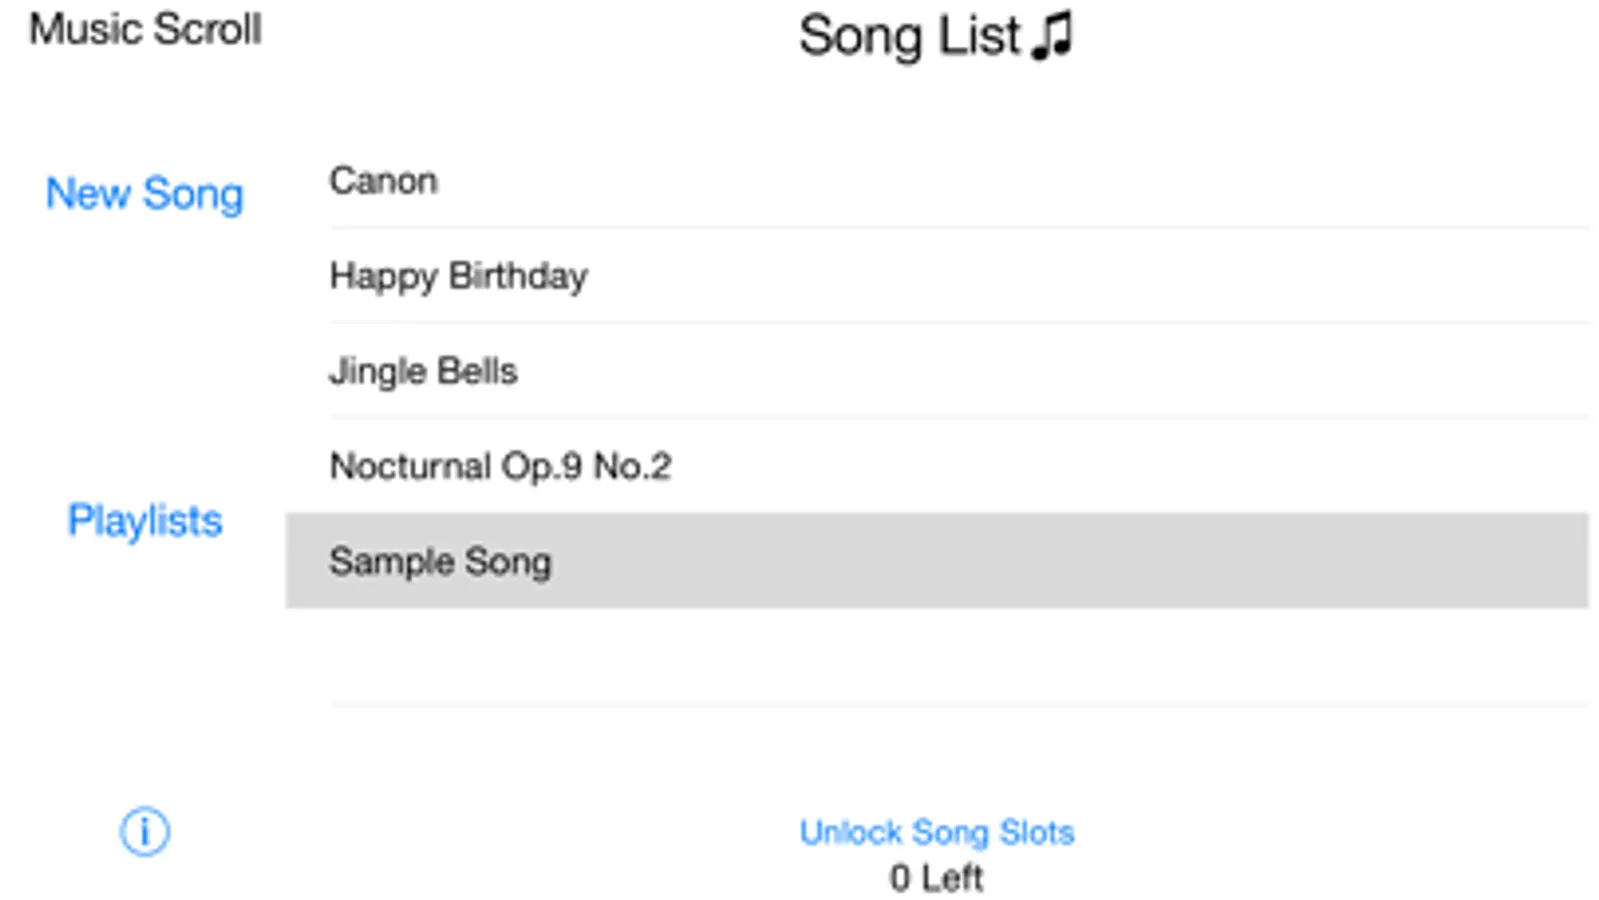Click the Music Scroll app title
This screenshot has width=1599, height=900.
145,29
